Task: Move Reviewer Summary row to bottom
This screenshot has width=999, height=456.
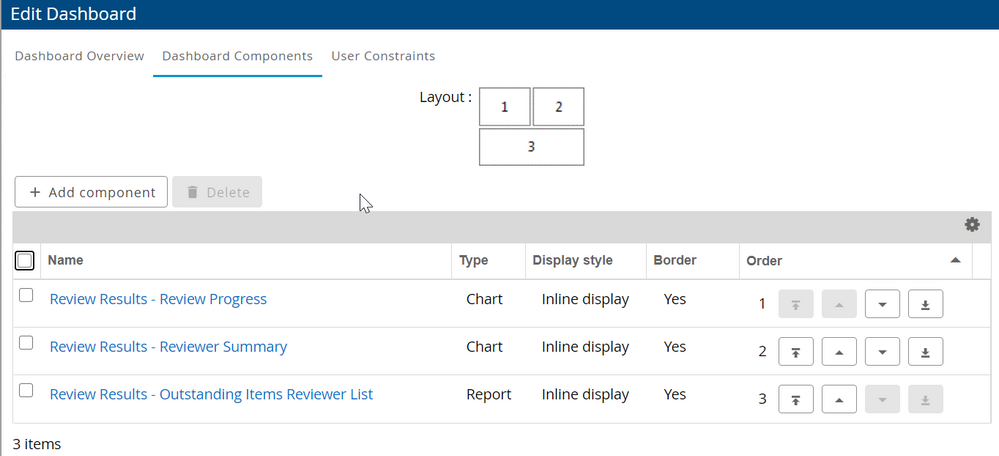Action: [x=925, y=352]
